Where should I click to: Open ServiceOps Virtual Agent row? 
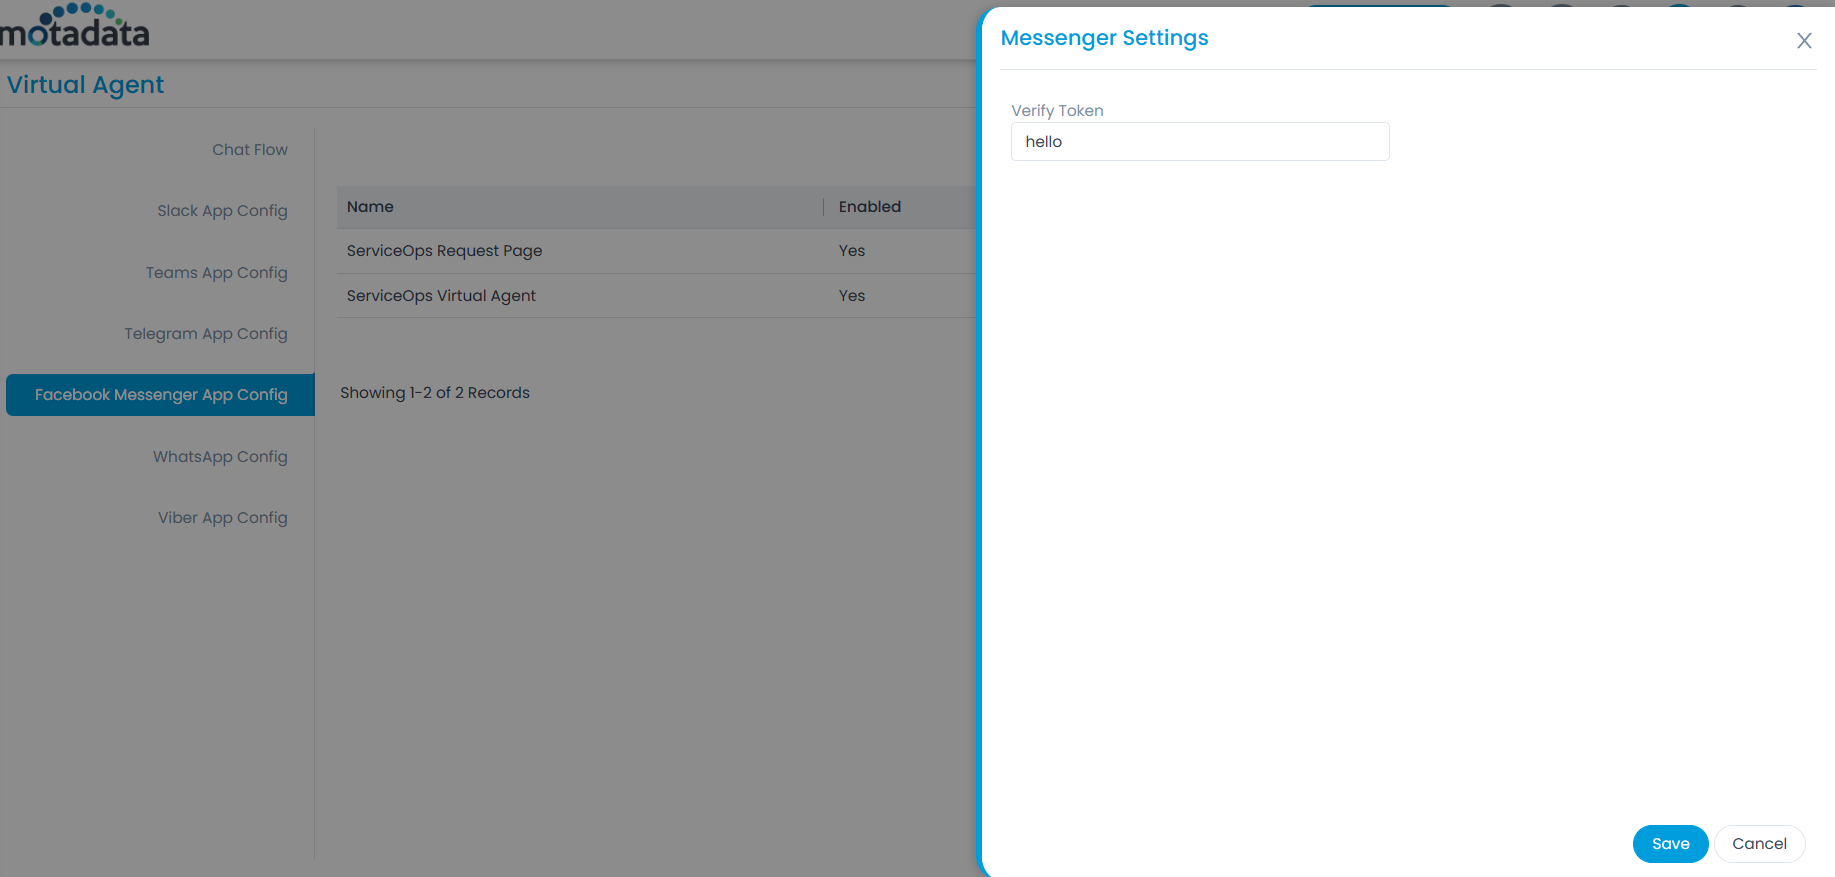[441, 296]
